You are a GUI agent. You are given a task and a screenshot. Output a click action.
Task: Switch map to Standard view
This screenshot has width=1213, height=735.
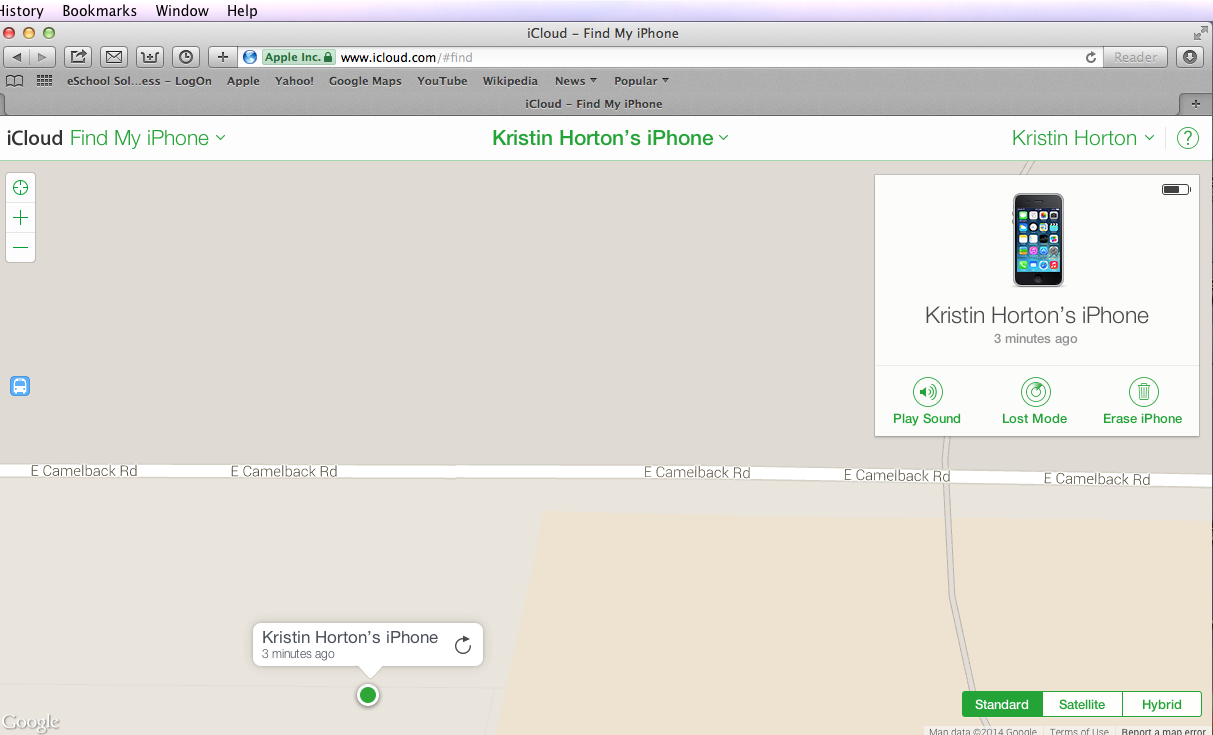[x=1002, y=704]
